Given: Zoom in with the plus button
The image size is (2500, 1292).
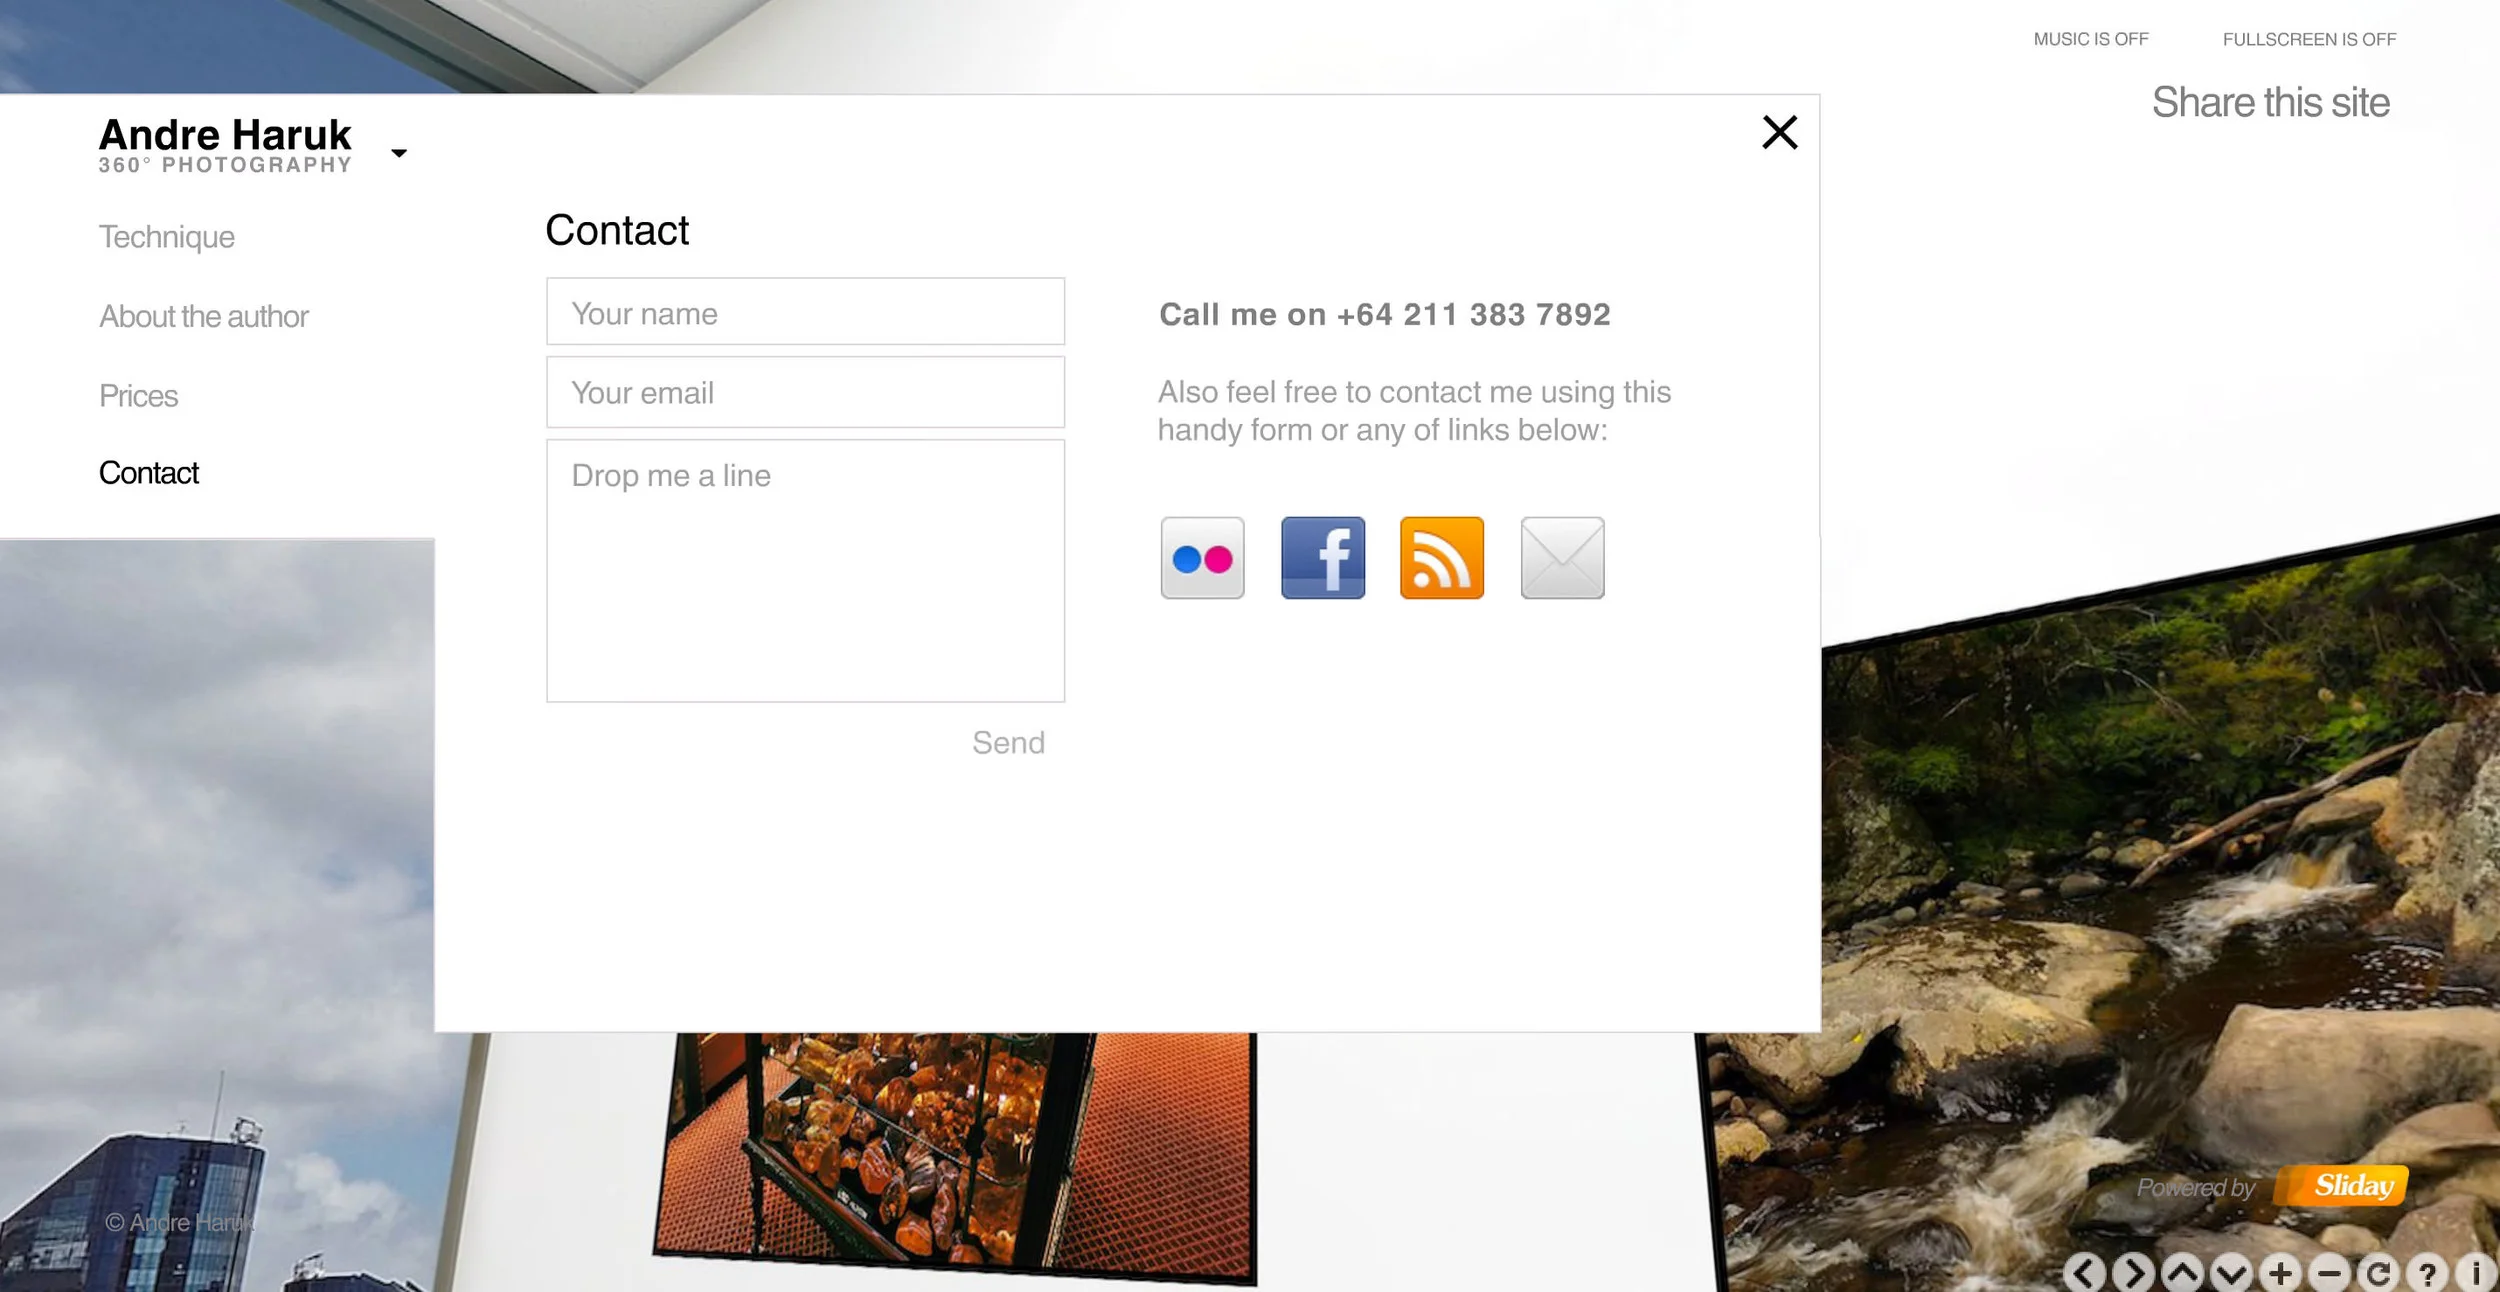Looking at the screenshot, I should 2280,1273.
